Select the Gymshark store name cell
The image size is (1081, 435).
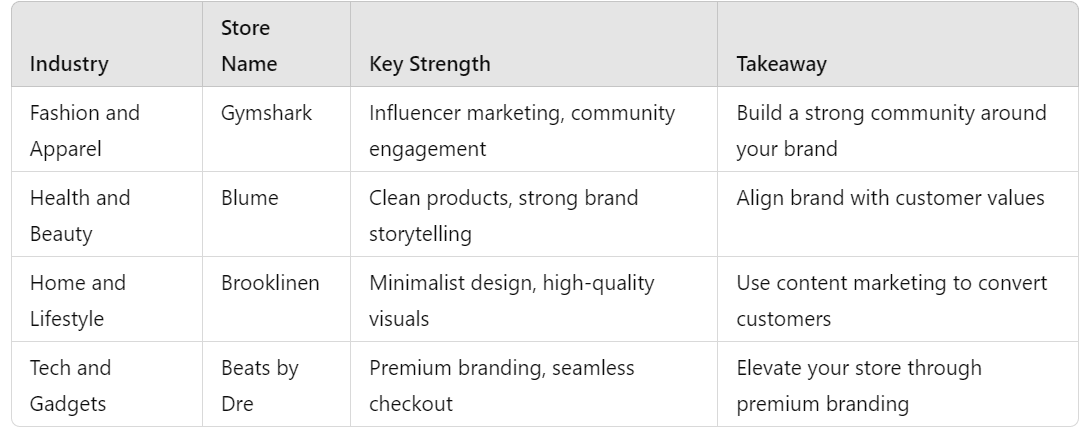267,113
